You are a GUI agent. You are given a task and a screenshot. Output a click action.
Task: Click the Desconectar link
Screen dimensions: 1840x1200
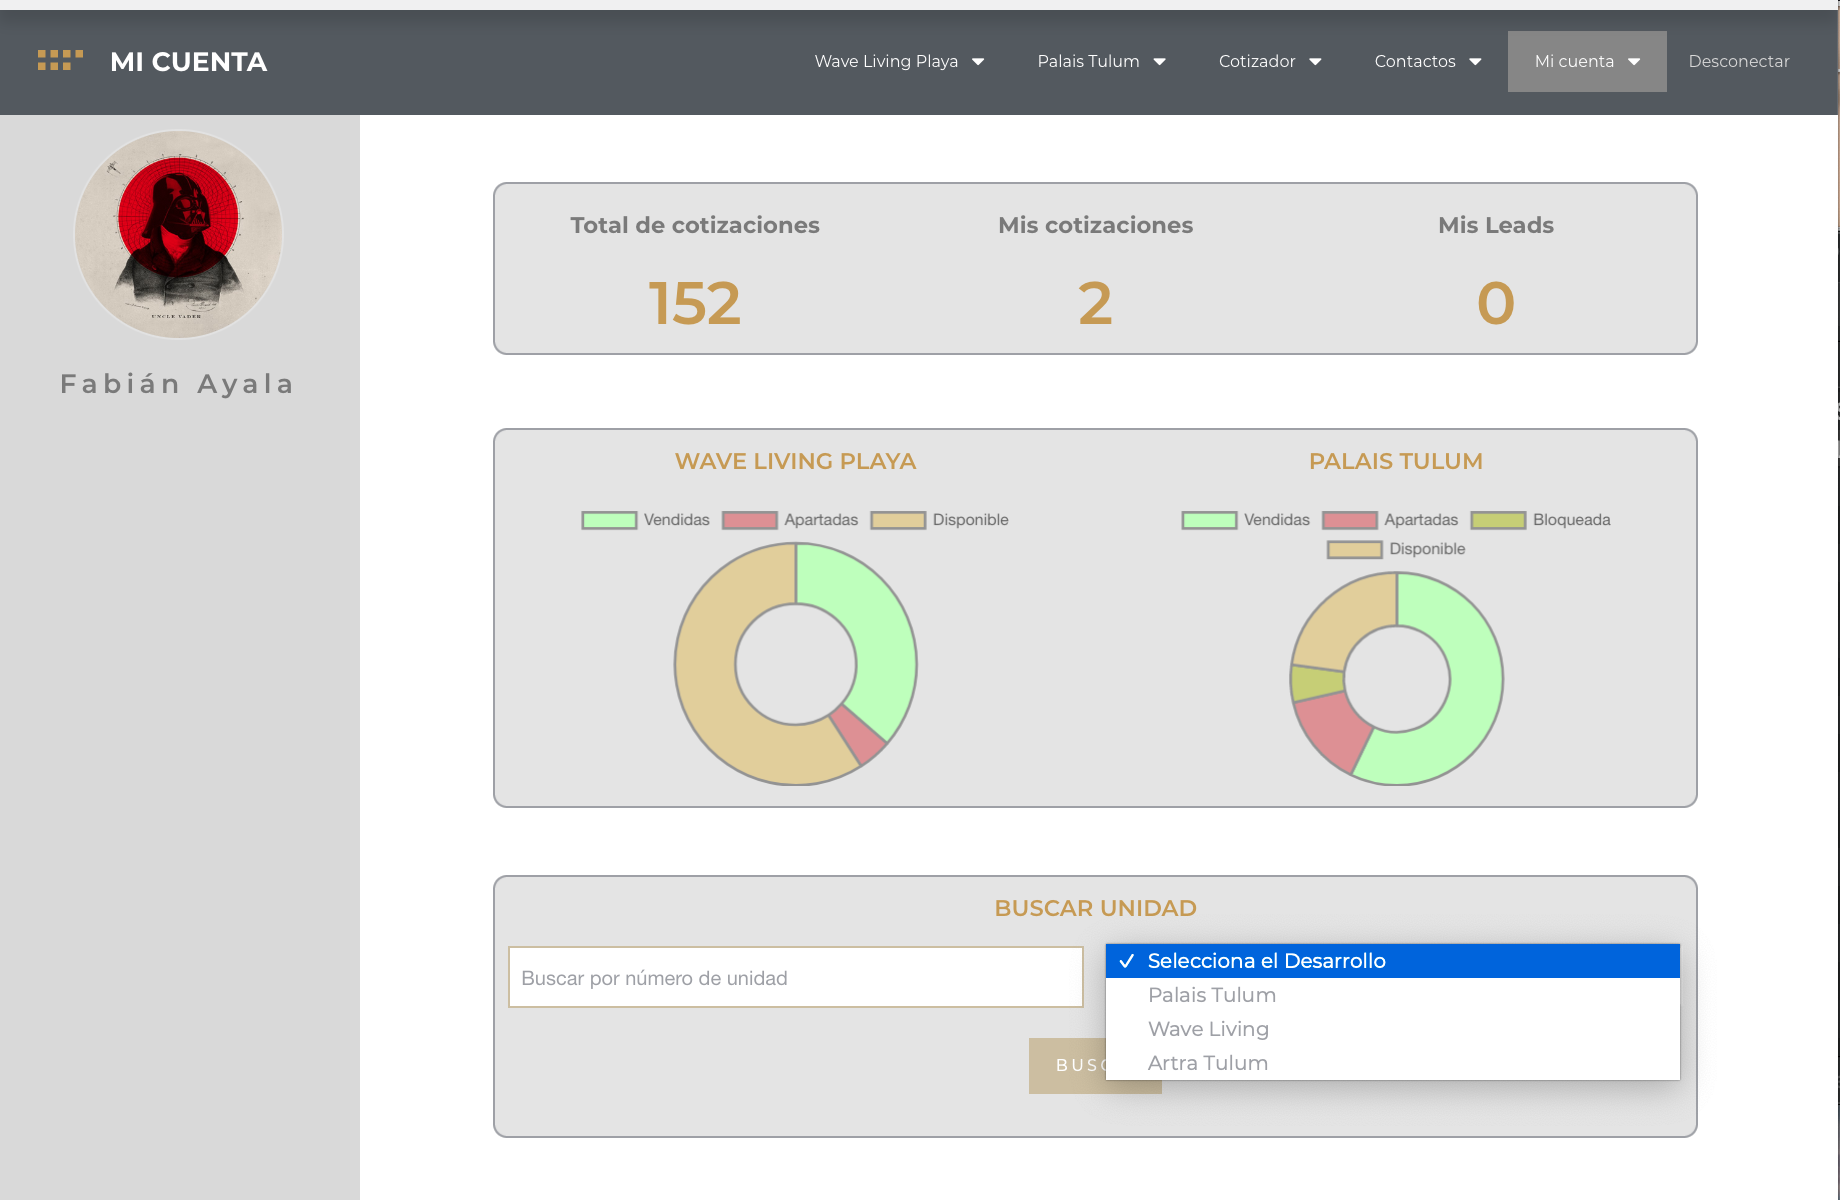[1738, 61]
